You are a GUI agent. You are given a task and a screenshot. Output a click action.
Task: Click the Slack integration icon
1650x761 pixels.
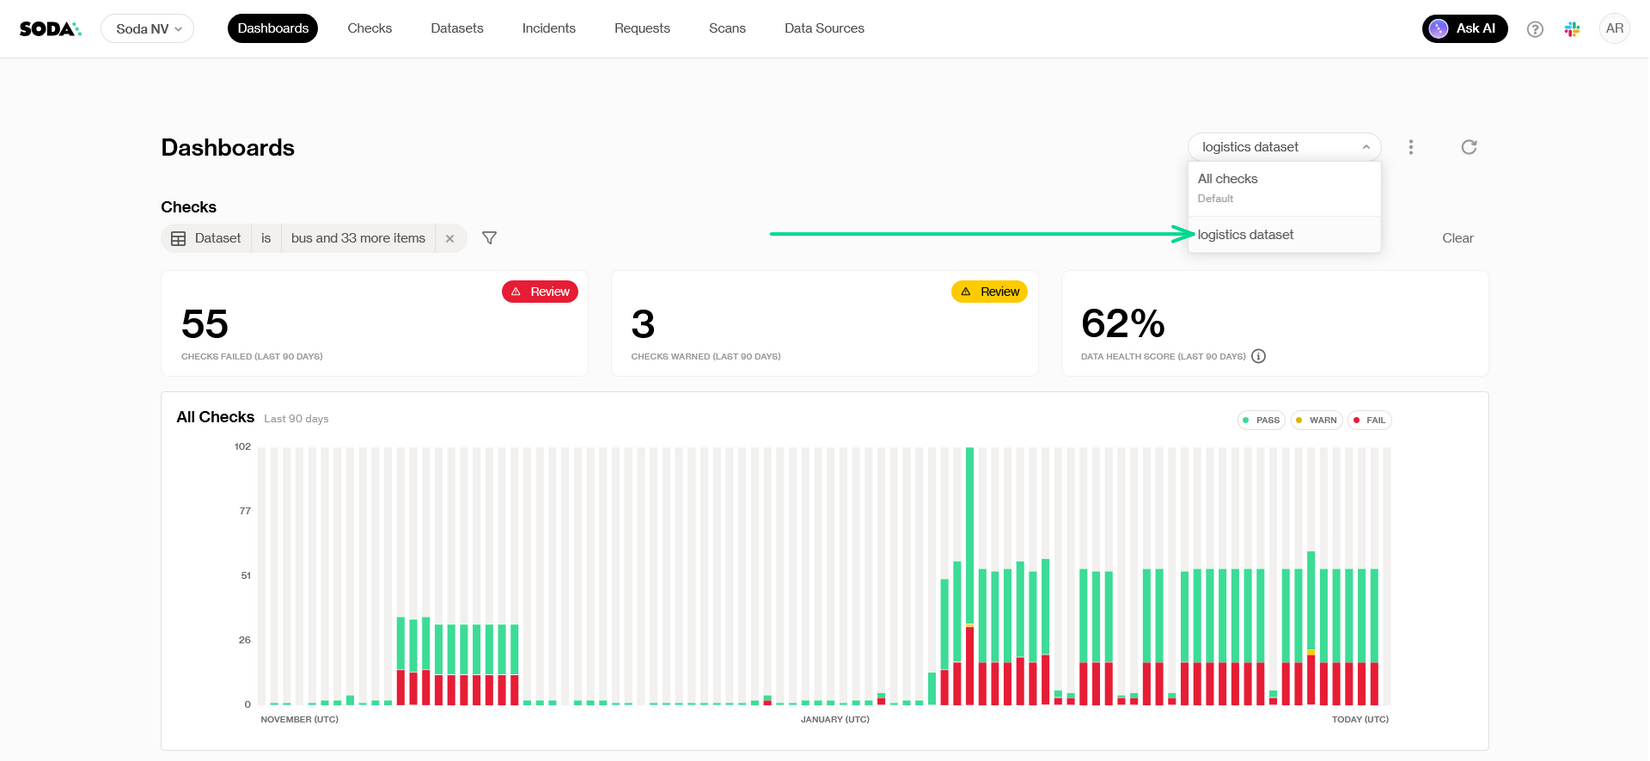(1572, 29)
